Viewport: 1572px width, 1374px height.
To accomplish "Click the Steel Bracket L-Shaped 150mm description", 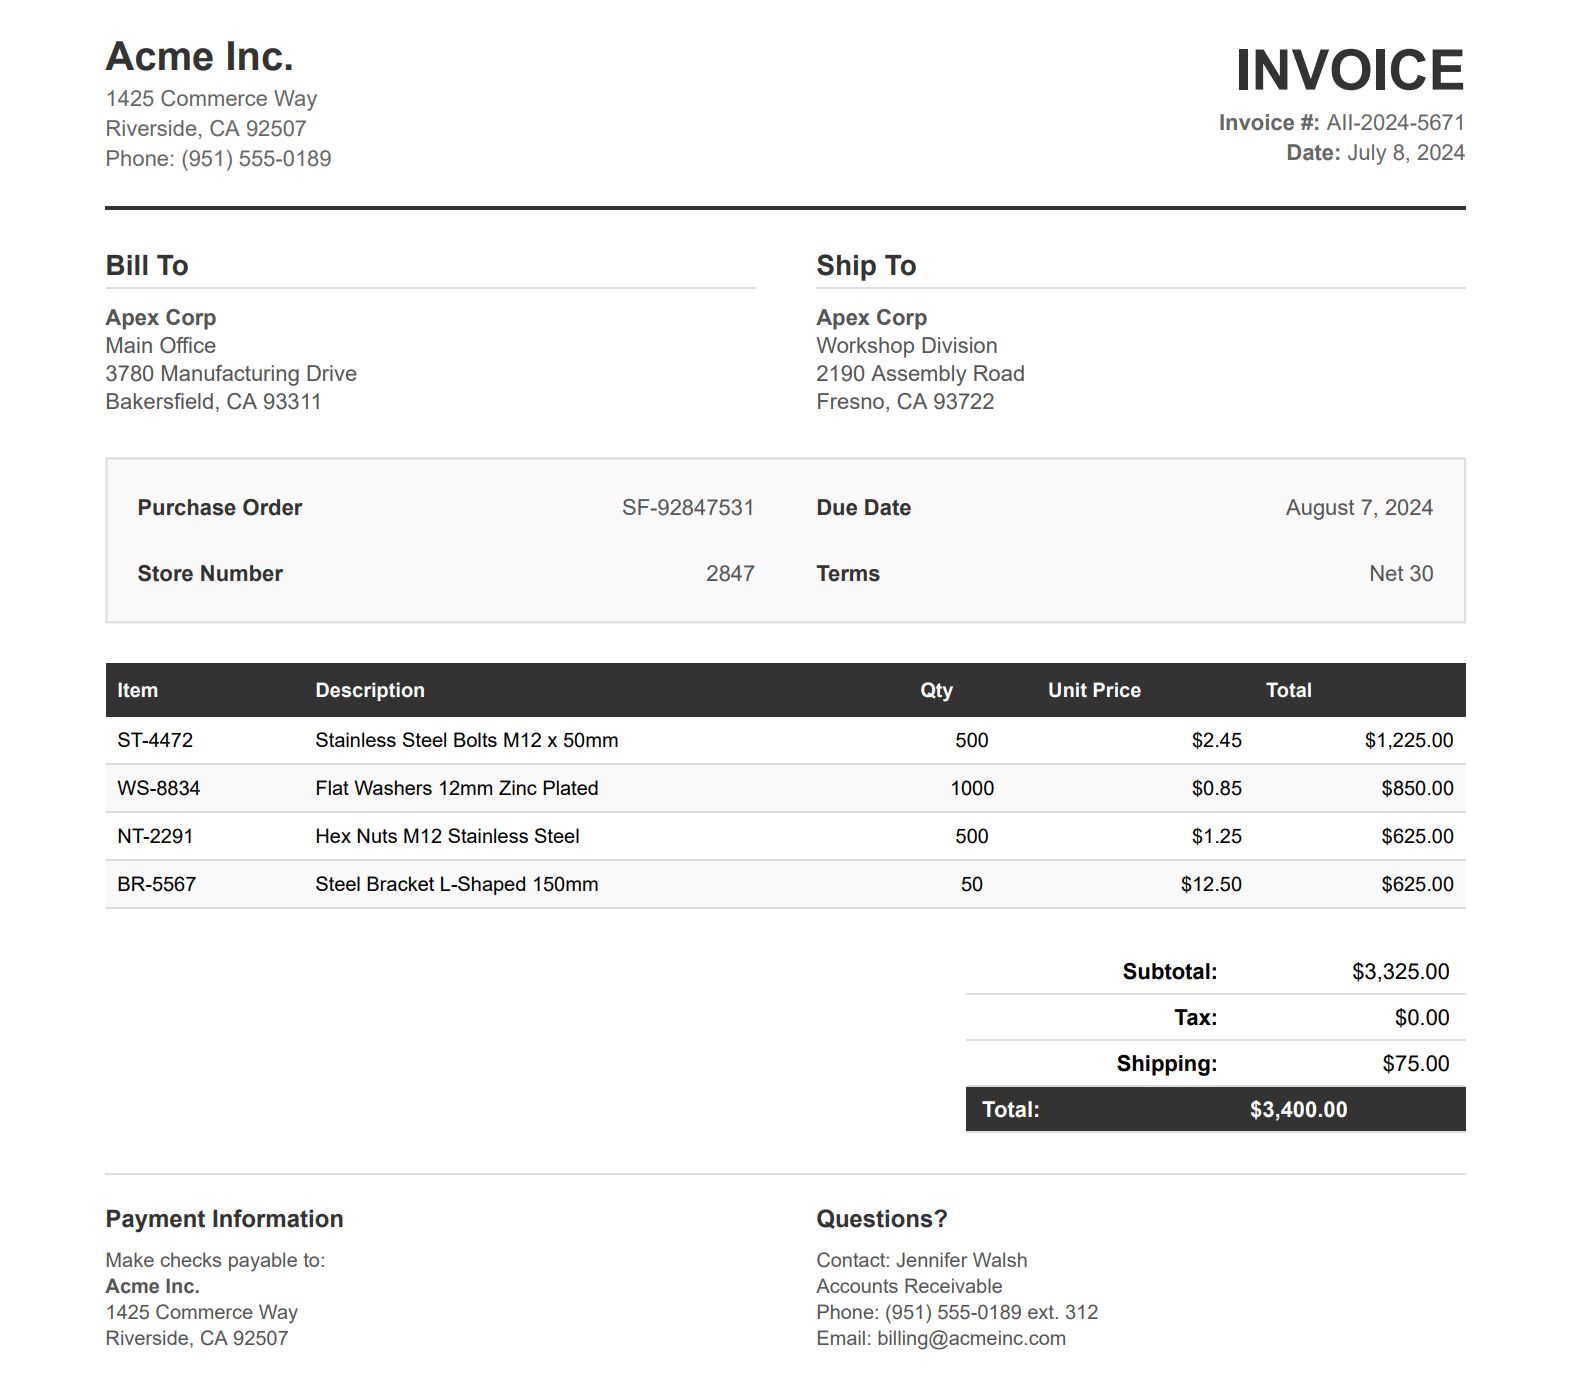I will tap(457, 884).
